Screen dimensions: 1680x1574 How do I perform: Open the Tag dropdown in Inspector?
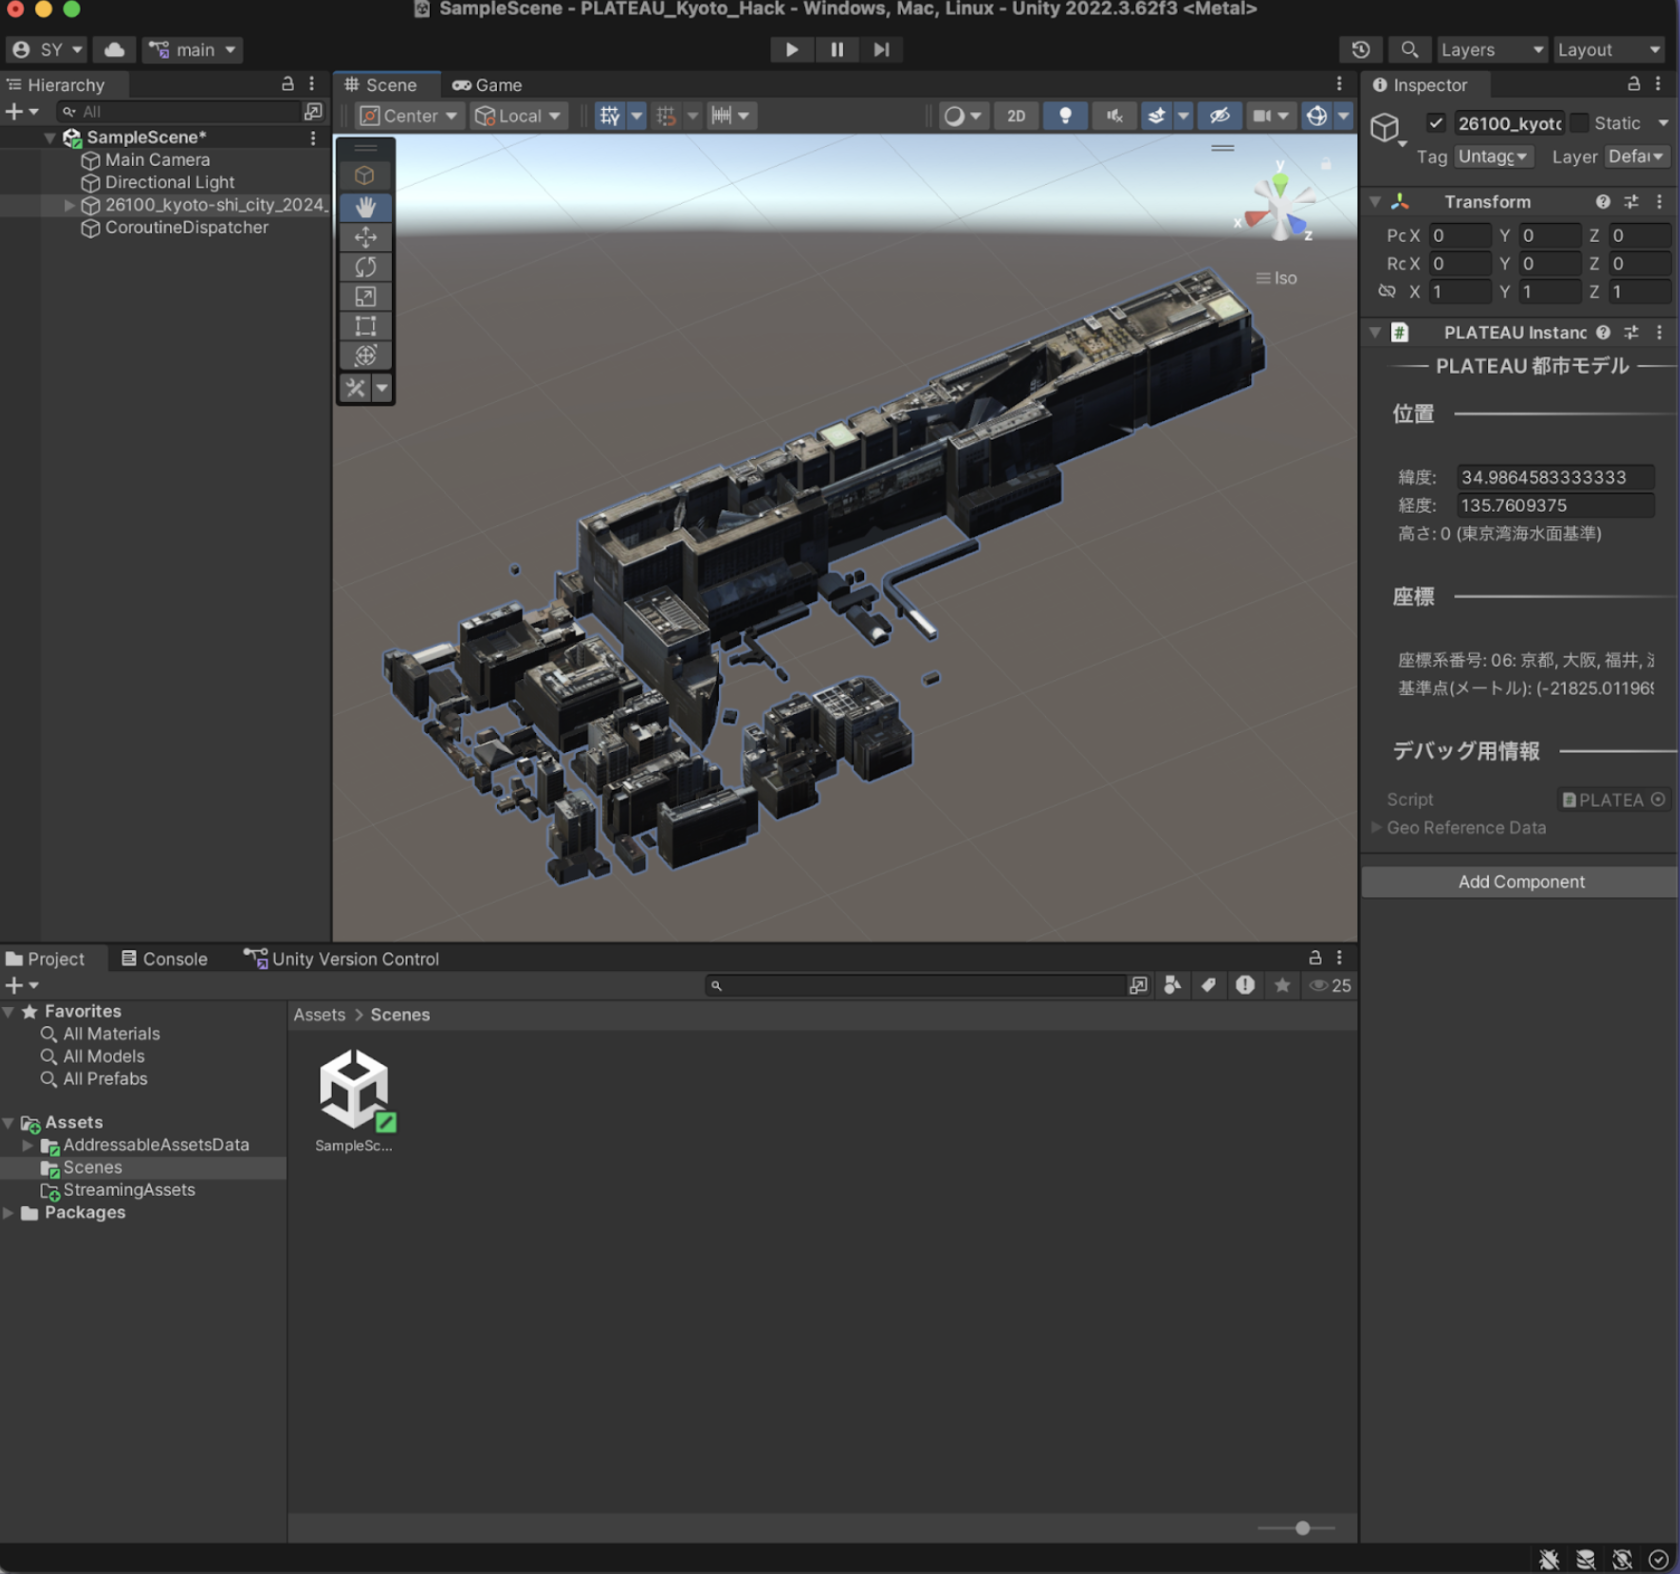(x=1493, y=157)
